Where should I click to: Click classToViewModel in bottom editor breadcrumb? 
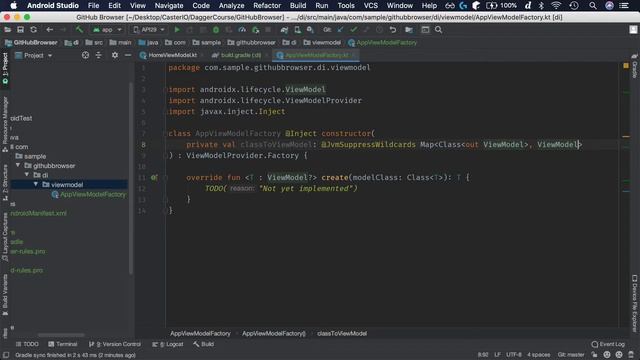coord(342,333)
